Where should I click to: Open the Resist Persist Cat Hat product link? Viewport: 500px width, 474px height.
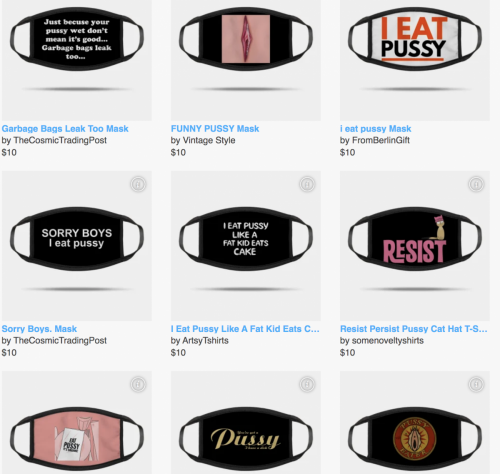pyautogui.click(x=414, y=329)
